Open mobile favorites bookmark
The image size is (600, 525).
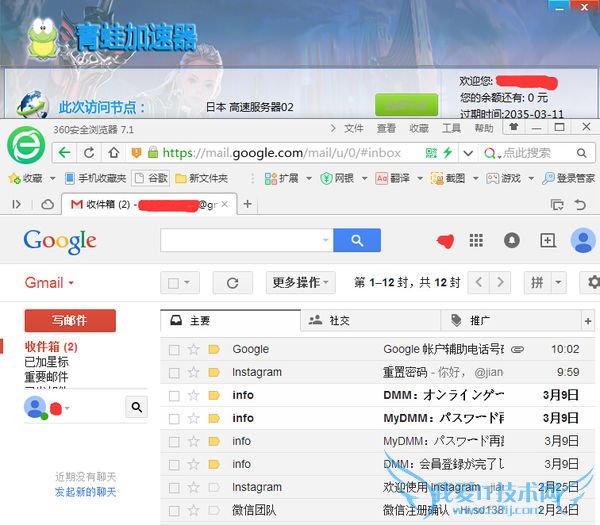tap(96, 178)
